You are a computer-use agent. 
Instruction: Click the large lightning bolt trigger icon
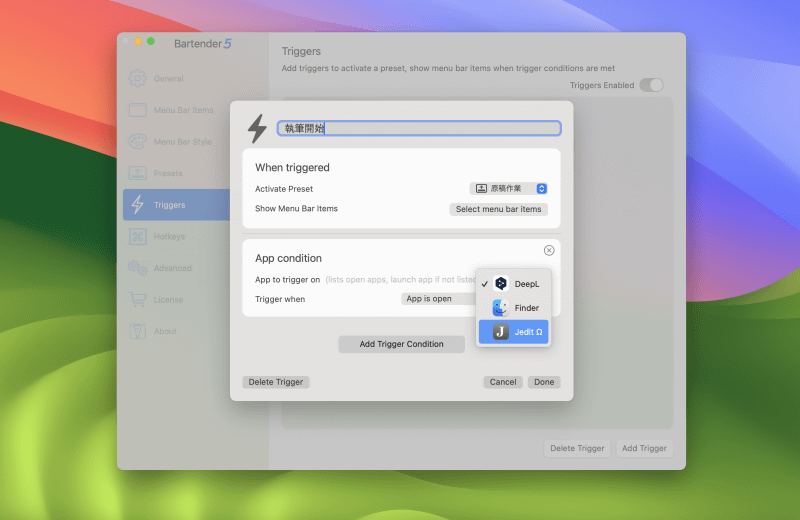tap(258, 129)
